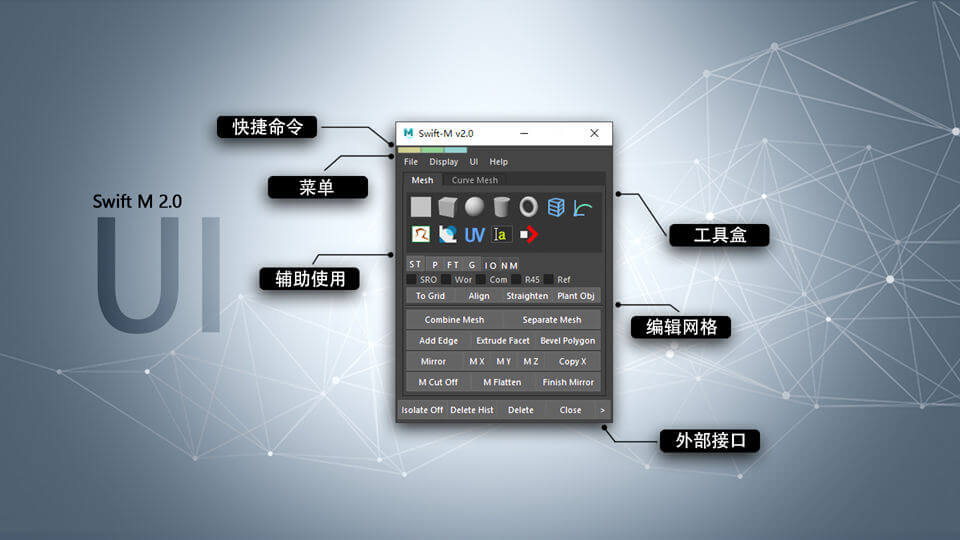Expand the panel with the > arrow
The image size is (960, 540).
[602, 410]
